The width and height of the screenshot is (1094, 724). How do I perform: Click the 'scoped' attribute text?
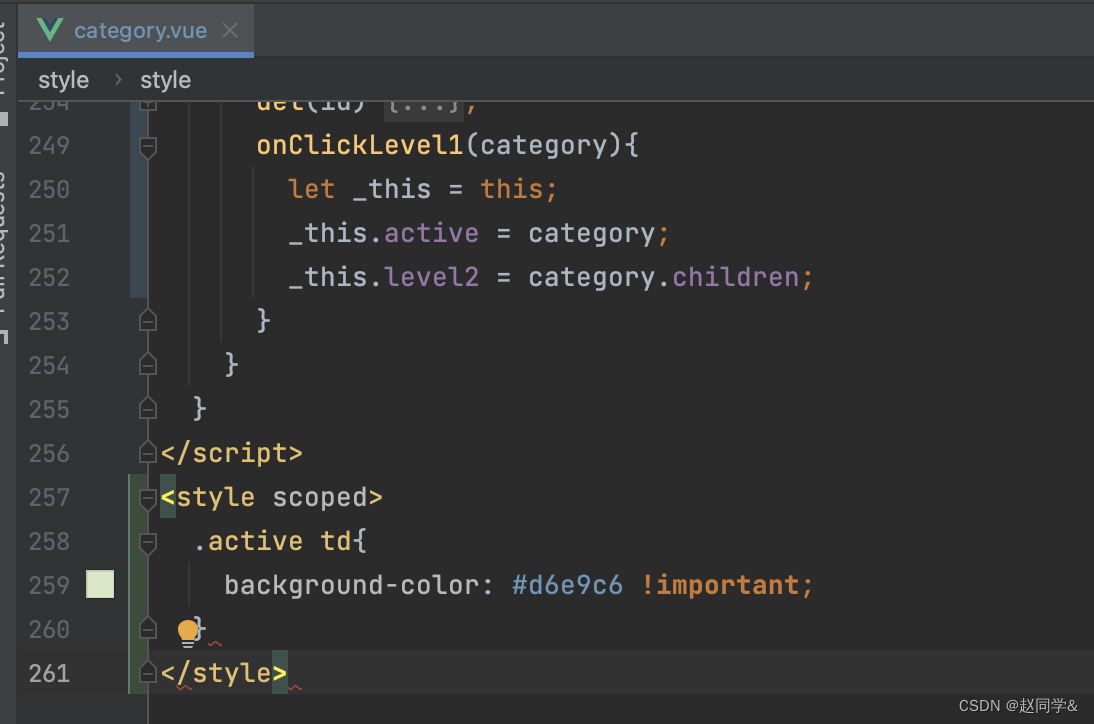pos(320,497)
